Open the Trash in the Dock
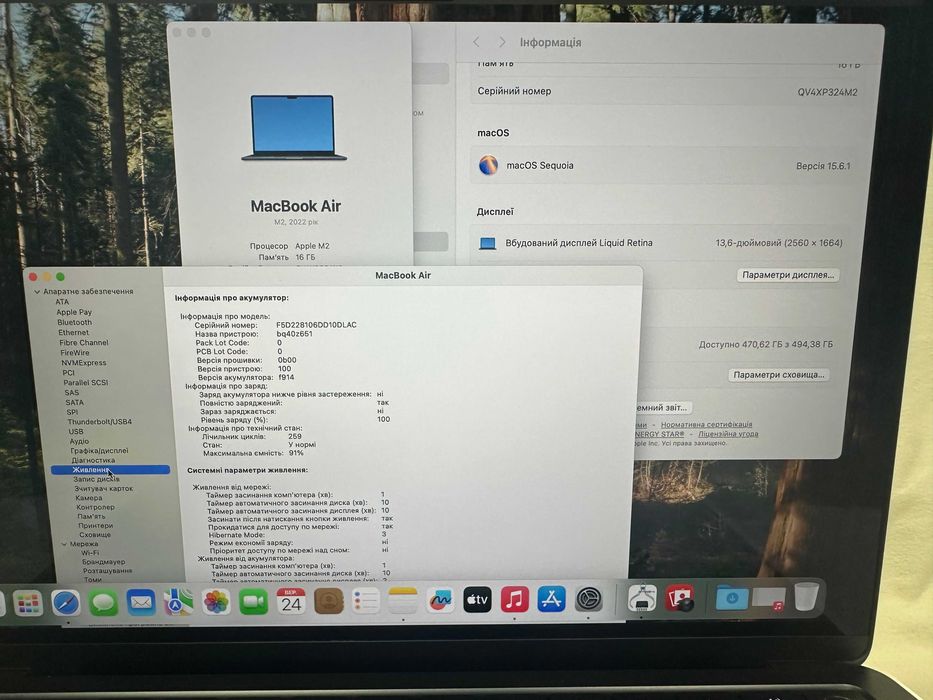 pyautogui.click(x=807, y=596)
